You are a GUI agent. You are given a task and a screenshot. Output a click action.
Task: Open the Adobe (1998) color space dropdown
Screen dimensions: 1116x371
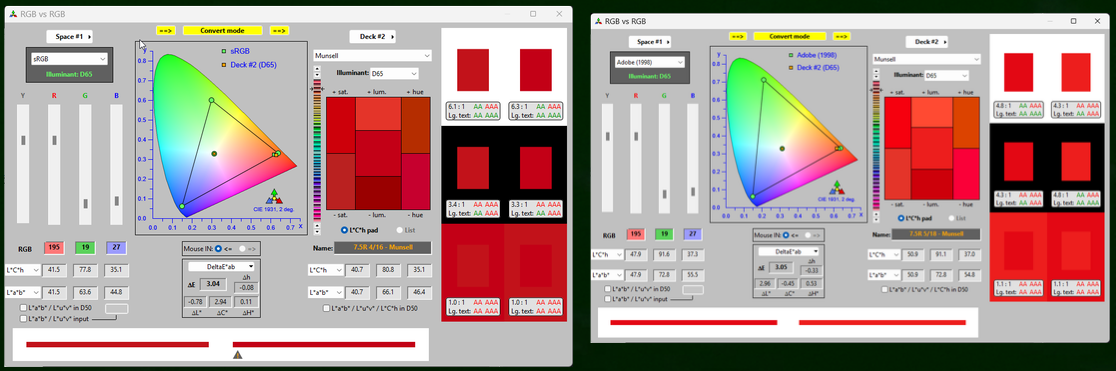pos(648,62)
